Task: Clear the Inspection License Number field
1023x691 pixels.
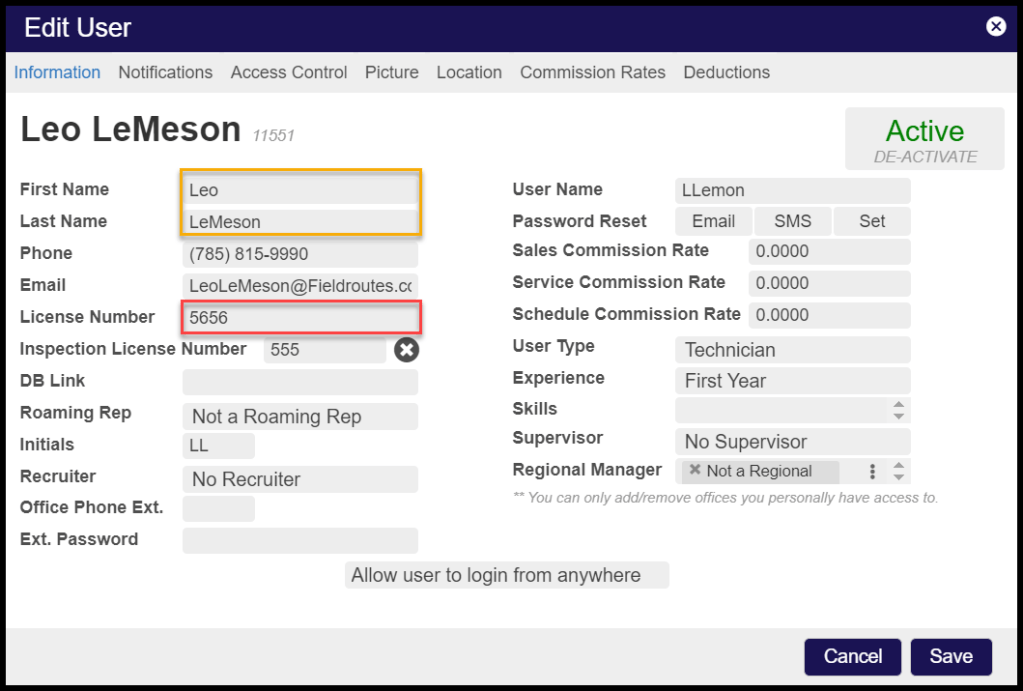Action: [x=406, y=350]
